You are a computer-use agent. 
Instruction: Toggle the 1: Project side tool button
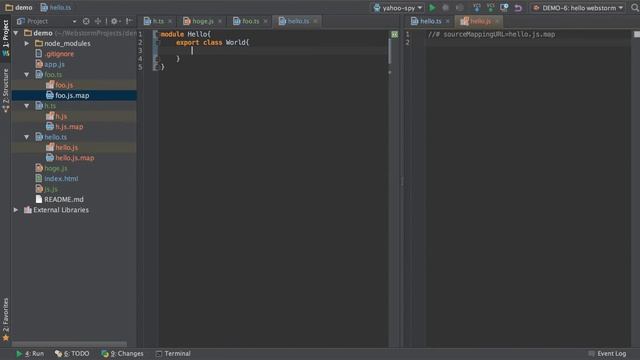tap(6, 38)
